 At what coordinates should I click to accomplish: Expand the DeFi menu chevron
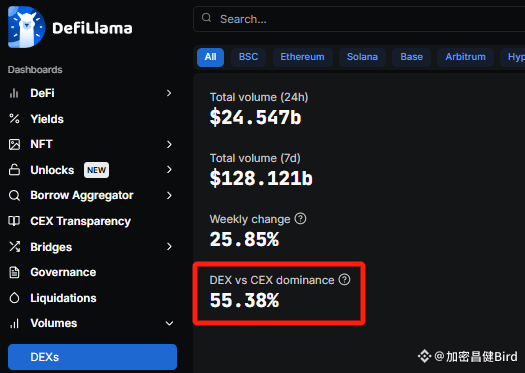coord(169,93)
